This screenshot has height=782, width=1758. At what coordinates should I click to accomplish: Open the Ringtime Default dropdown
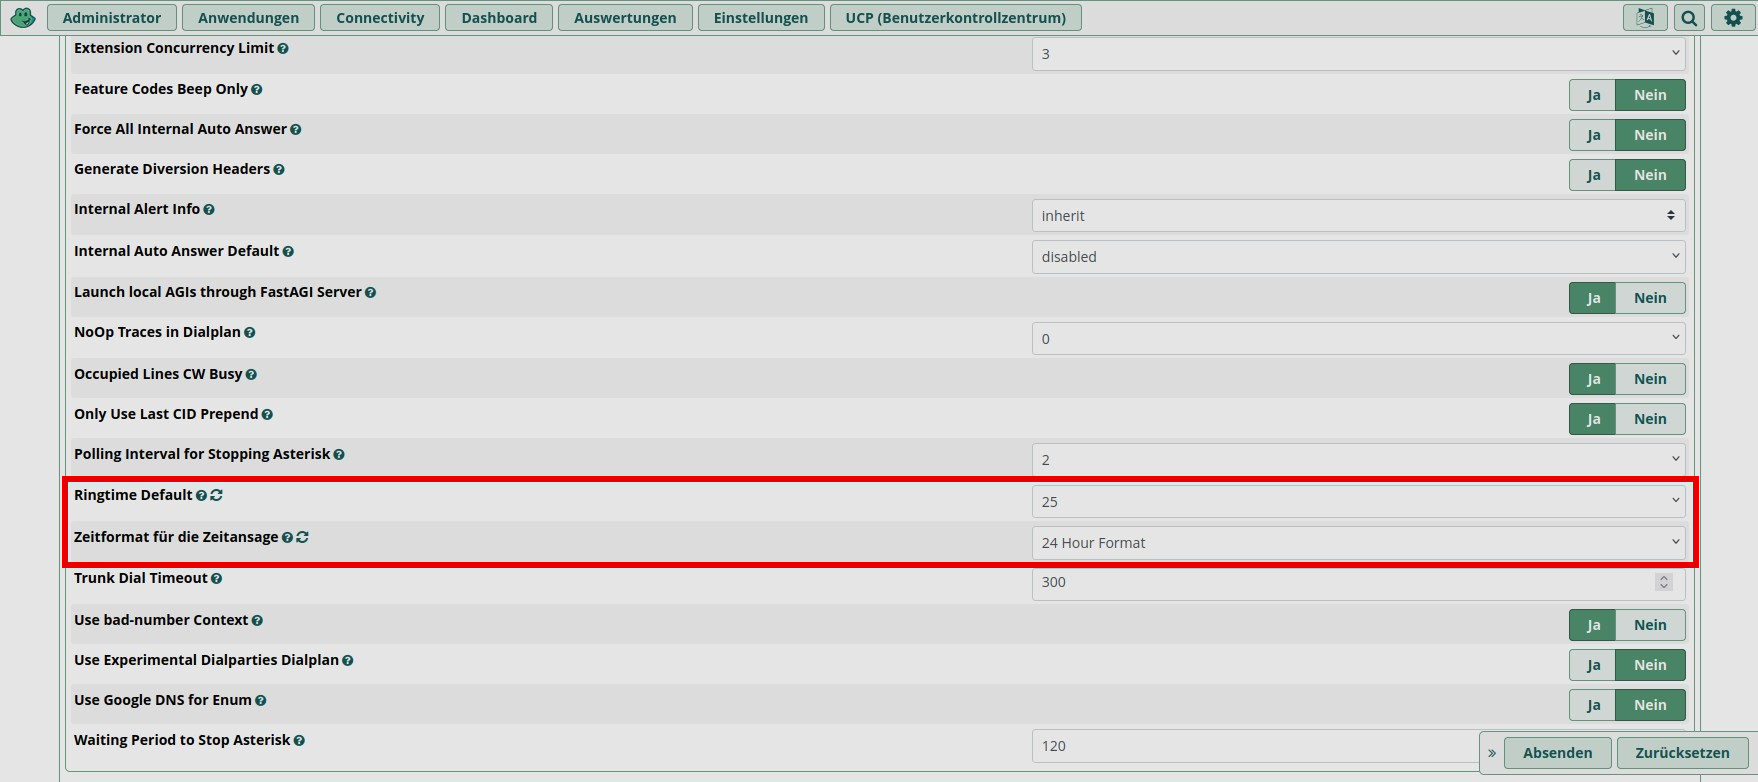(x=1357, y=502)
